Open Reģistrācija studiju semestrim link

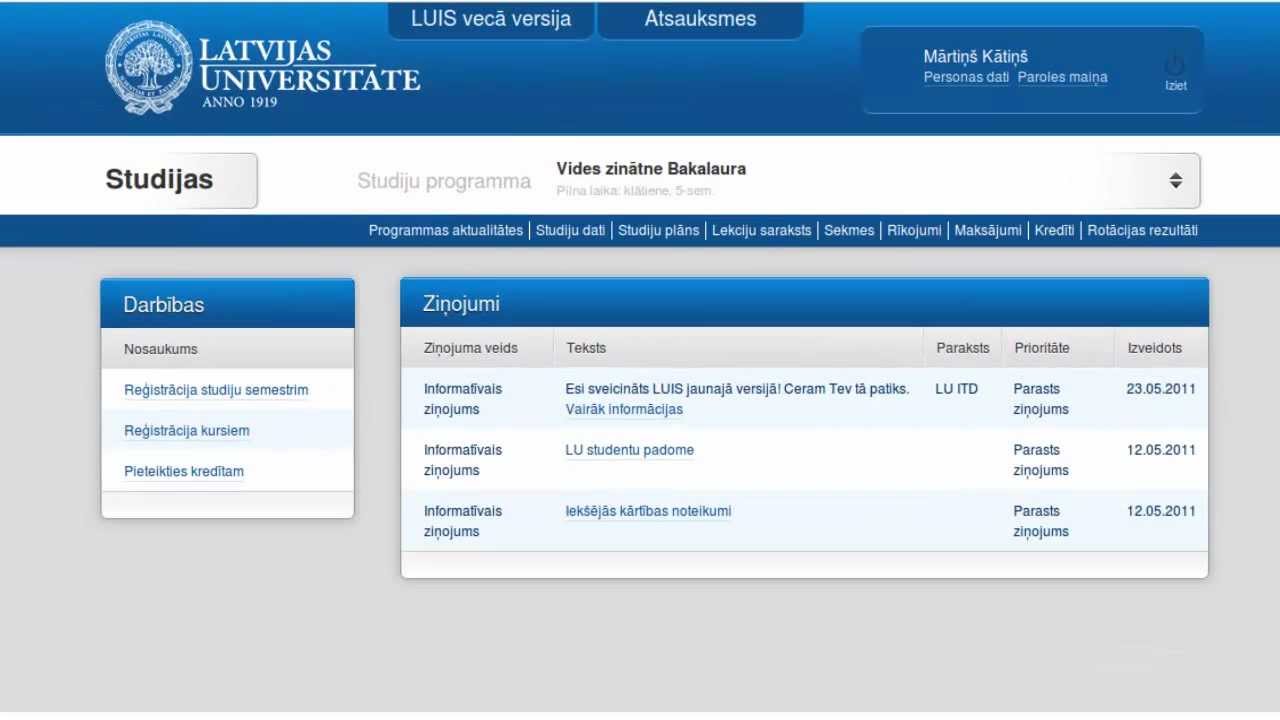[x=216, y=390]
